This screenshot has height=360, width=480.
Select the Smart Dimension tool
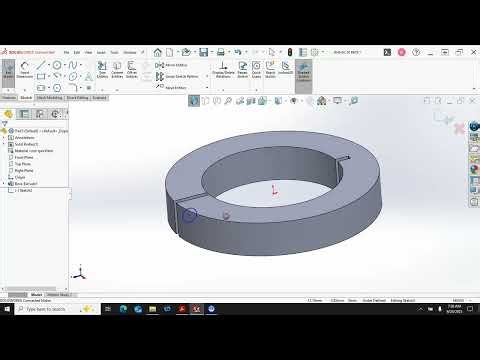pyautogui.click(x=24, y=70)
